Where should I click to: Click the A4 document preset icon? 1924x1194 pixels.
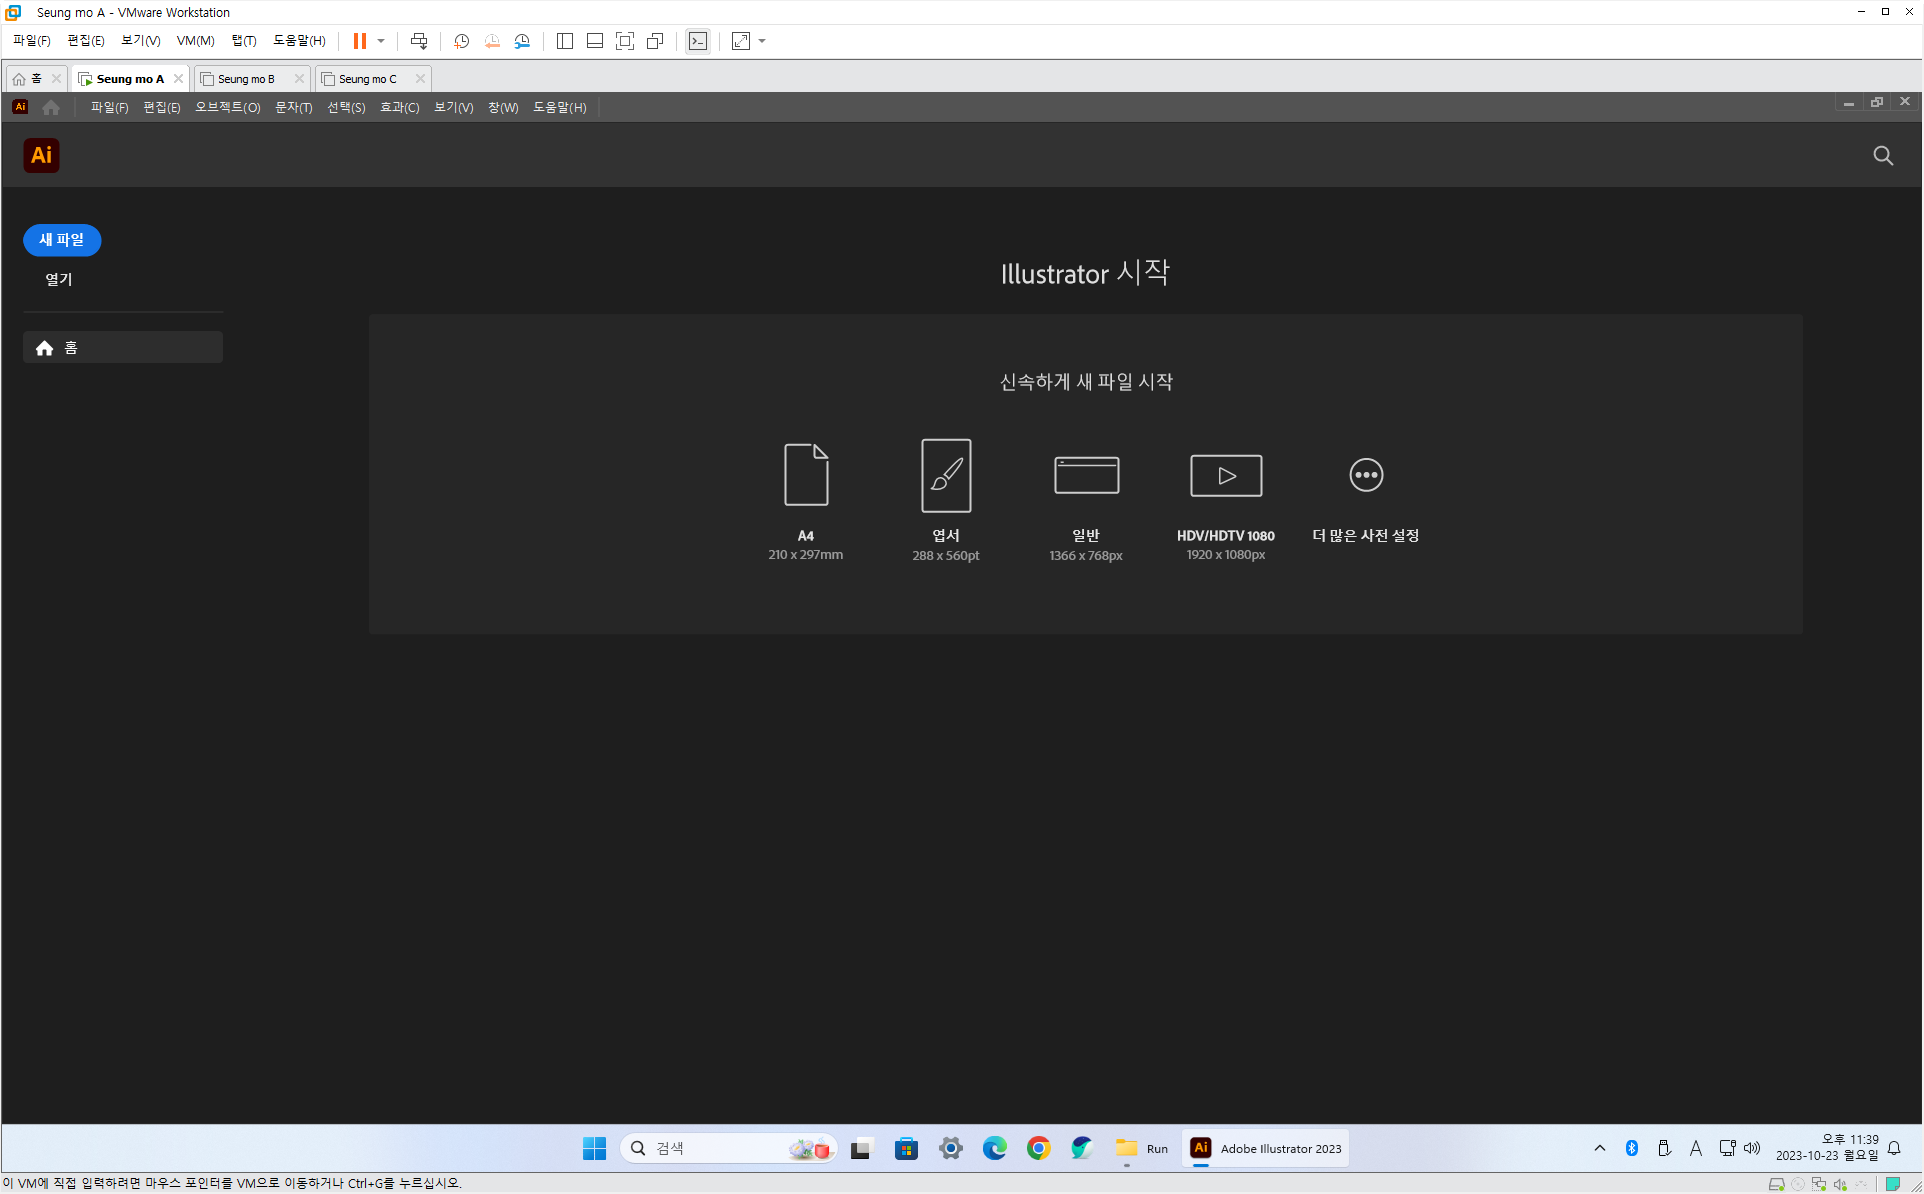pos(806,475)
